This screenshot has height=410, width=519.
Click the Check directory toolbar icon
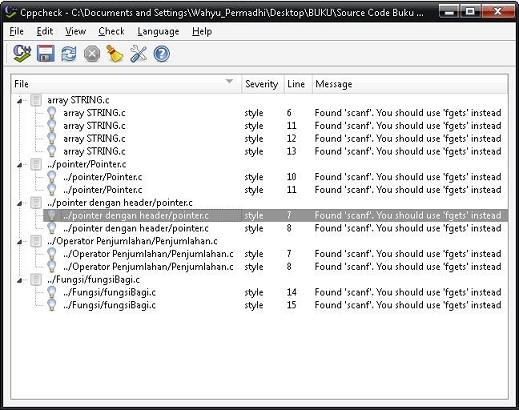pyautogui.click(x=22, y=54)
